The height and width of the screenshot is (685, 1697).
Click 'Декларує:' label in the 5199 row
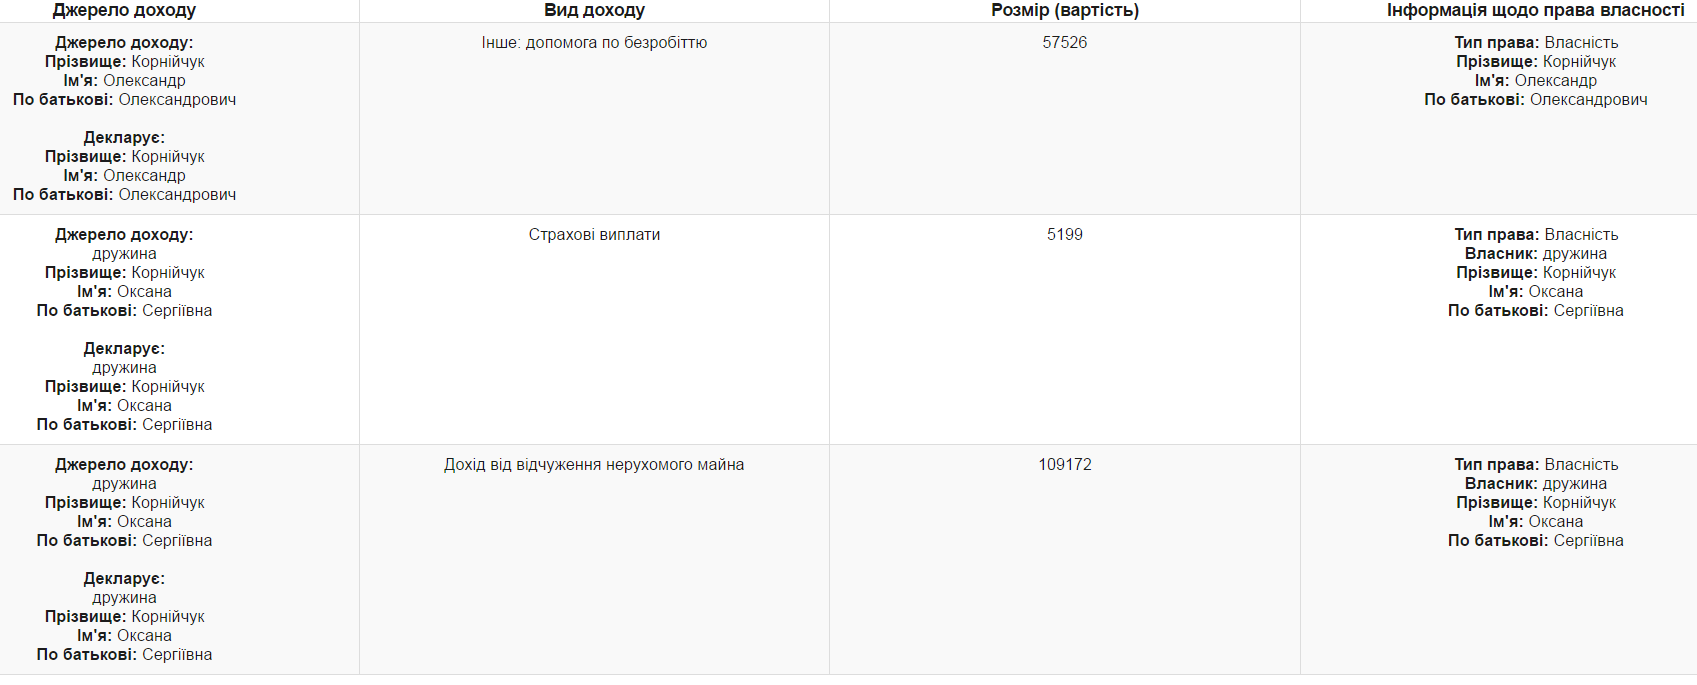point(124,349)
